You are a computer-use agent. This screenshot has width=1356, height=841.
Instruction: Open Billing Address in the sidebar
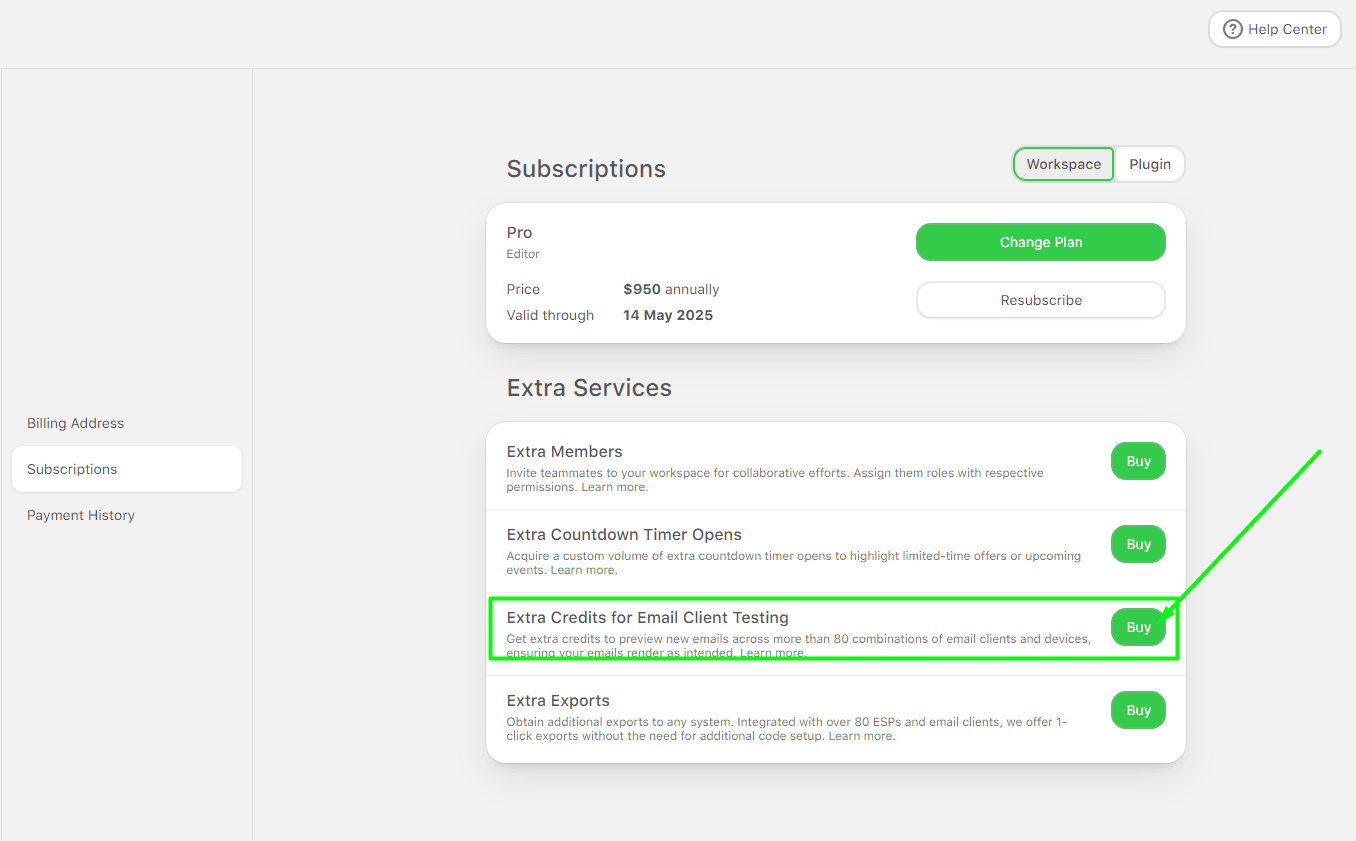(x=76, y=423)
